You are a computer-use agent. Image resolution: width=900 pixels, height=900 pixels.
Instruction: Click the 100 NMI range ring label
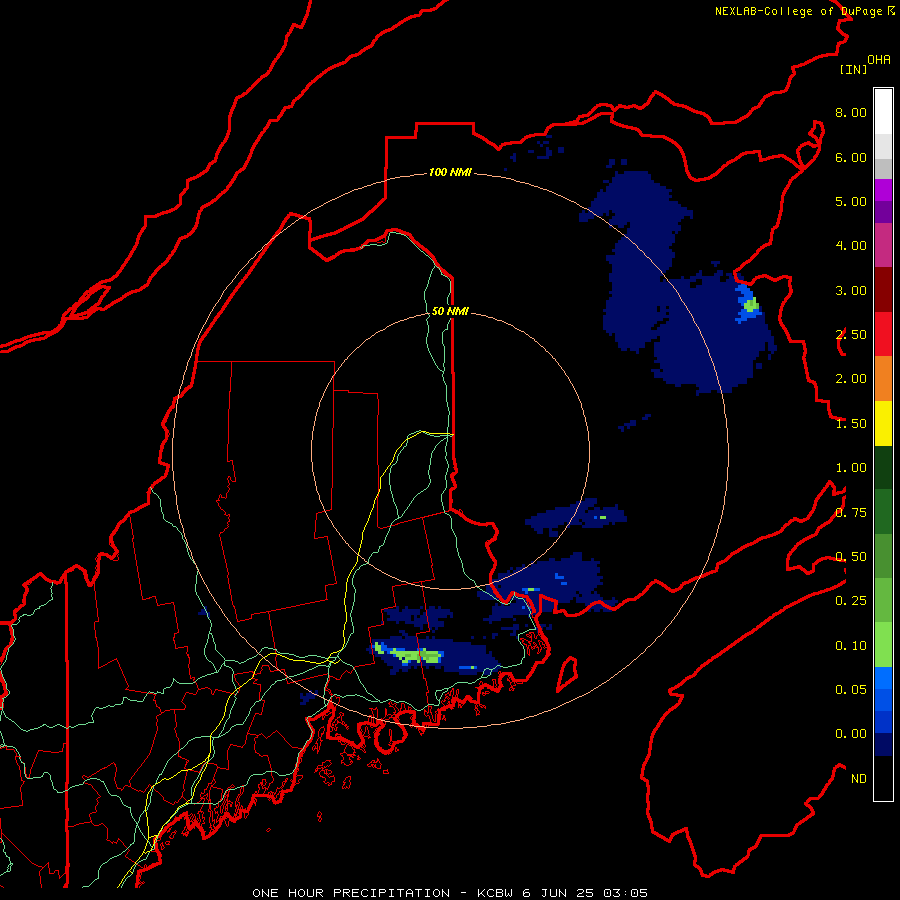[450, 172]
